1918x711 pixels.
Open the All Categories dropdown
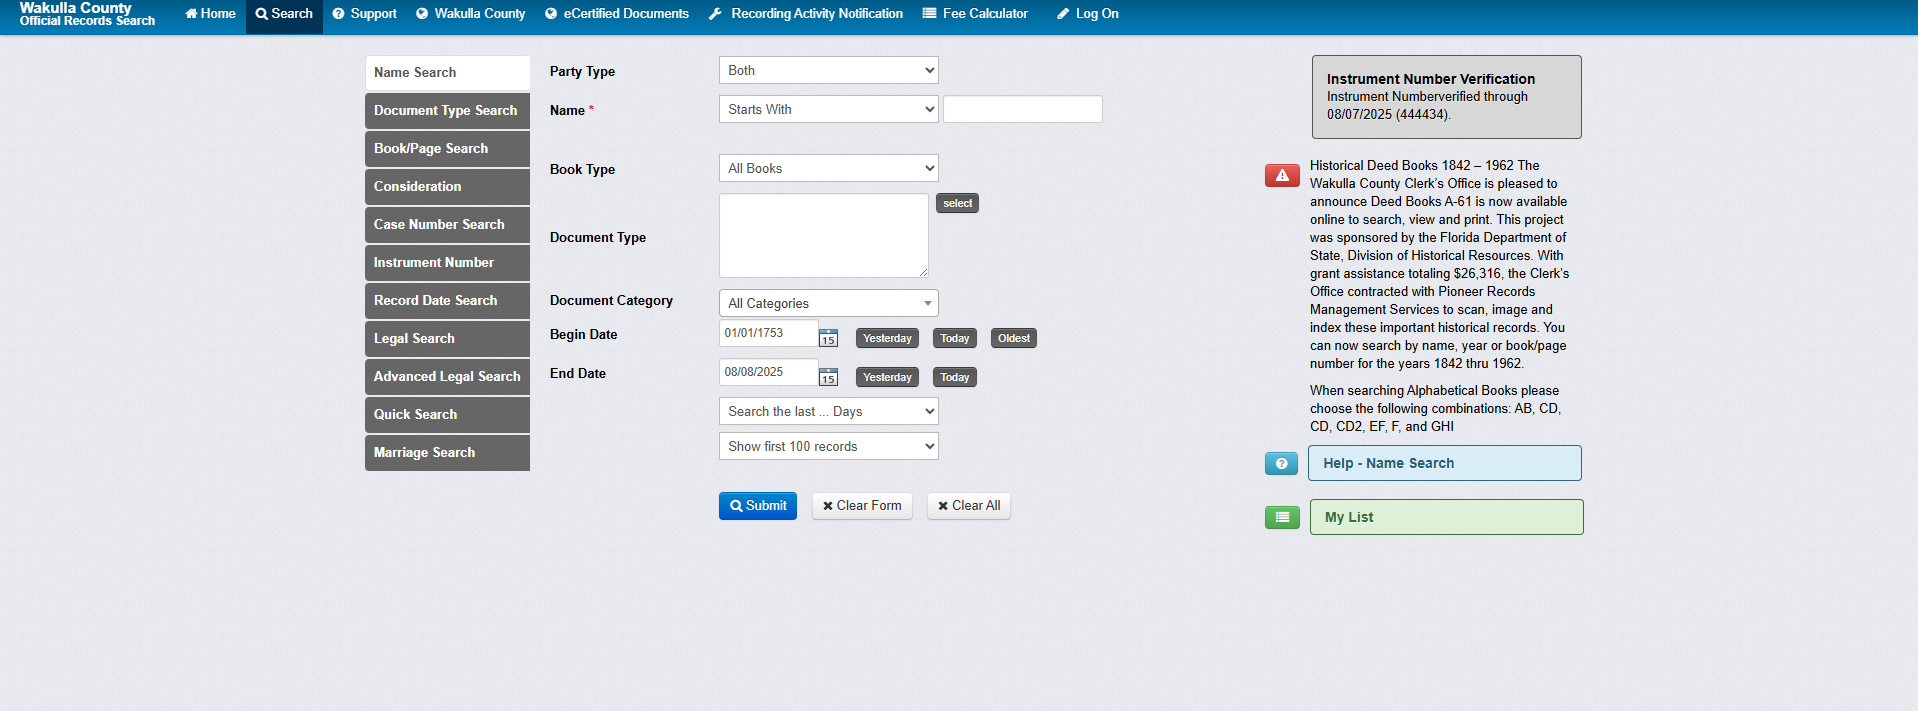[x=828, y=303]
